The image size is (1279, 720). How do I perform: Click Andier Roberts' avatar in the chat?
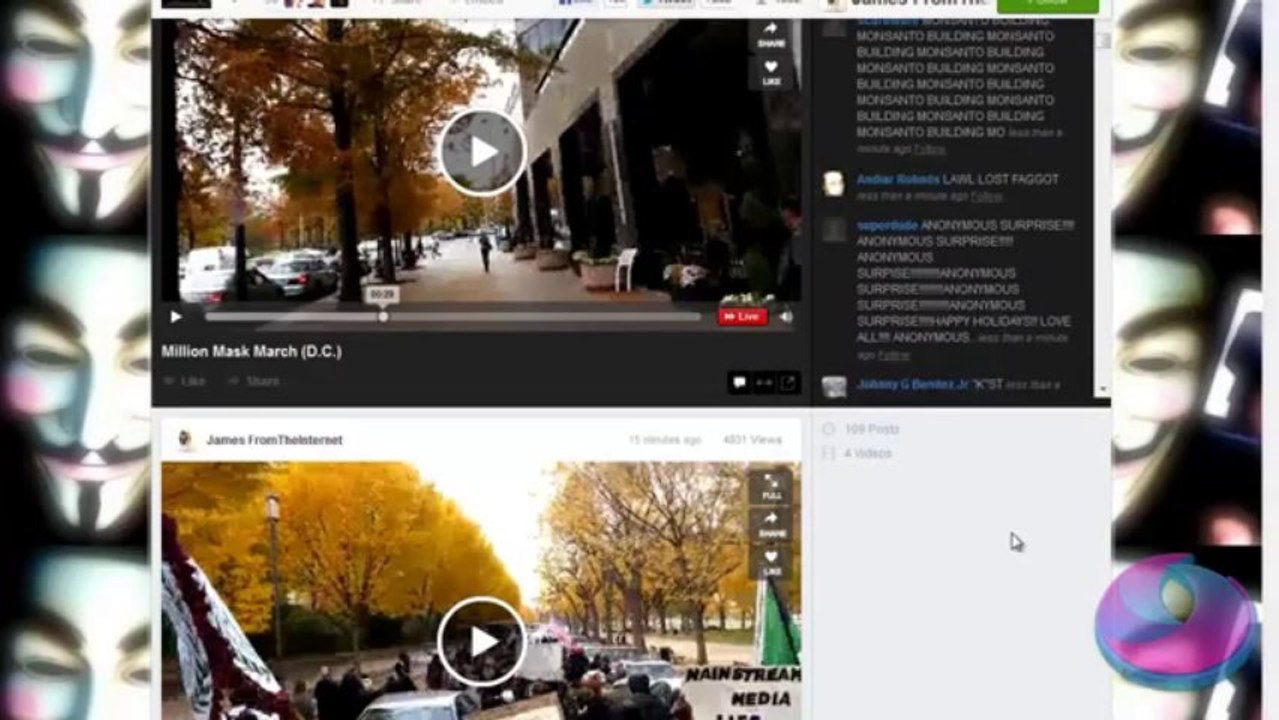pyautogui.click(x=833, y=184)
